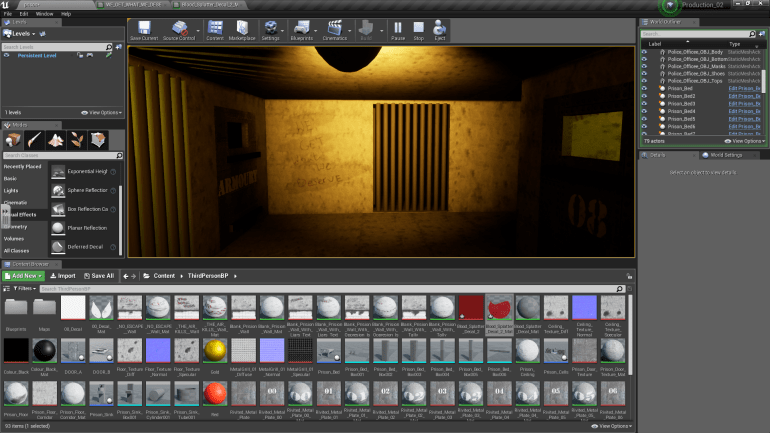This screenshot has height=433, width=770.
Task: Toggle Persistent Level visibility eye
Action: (x=6, y=55)
